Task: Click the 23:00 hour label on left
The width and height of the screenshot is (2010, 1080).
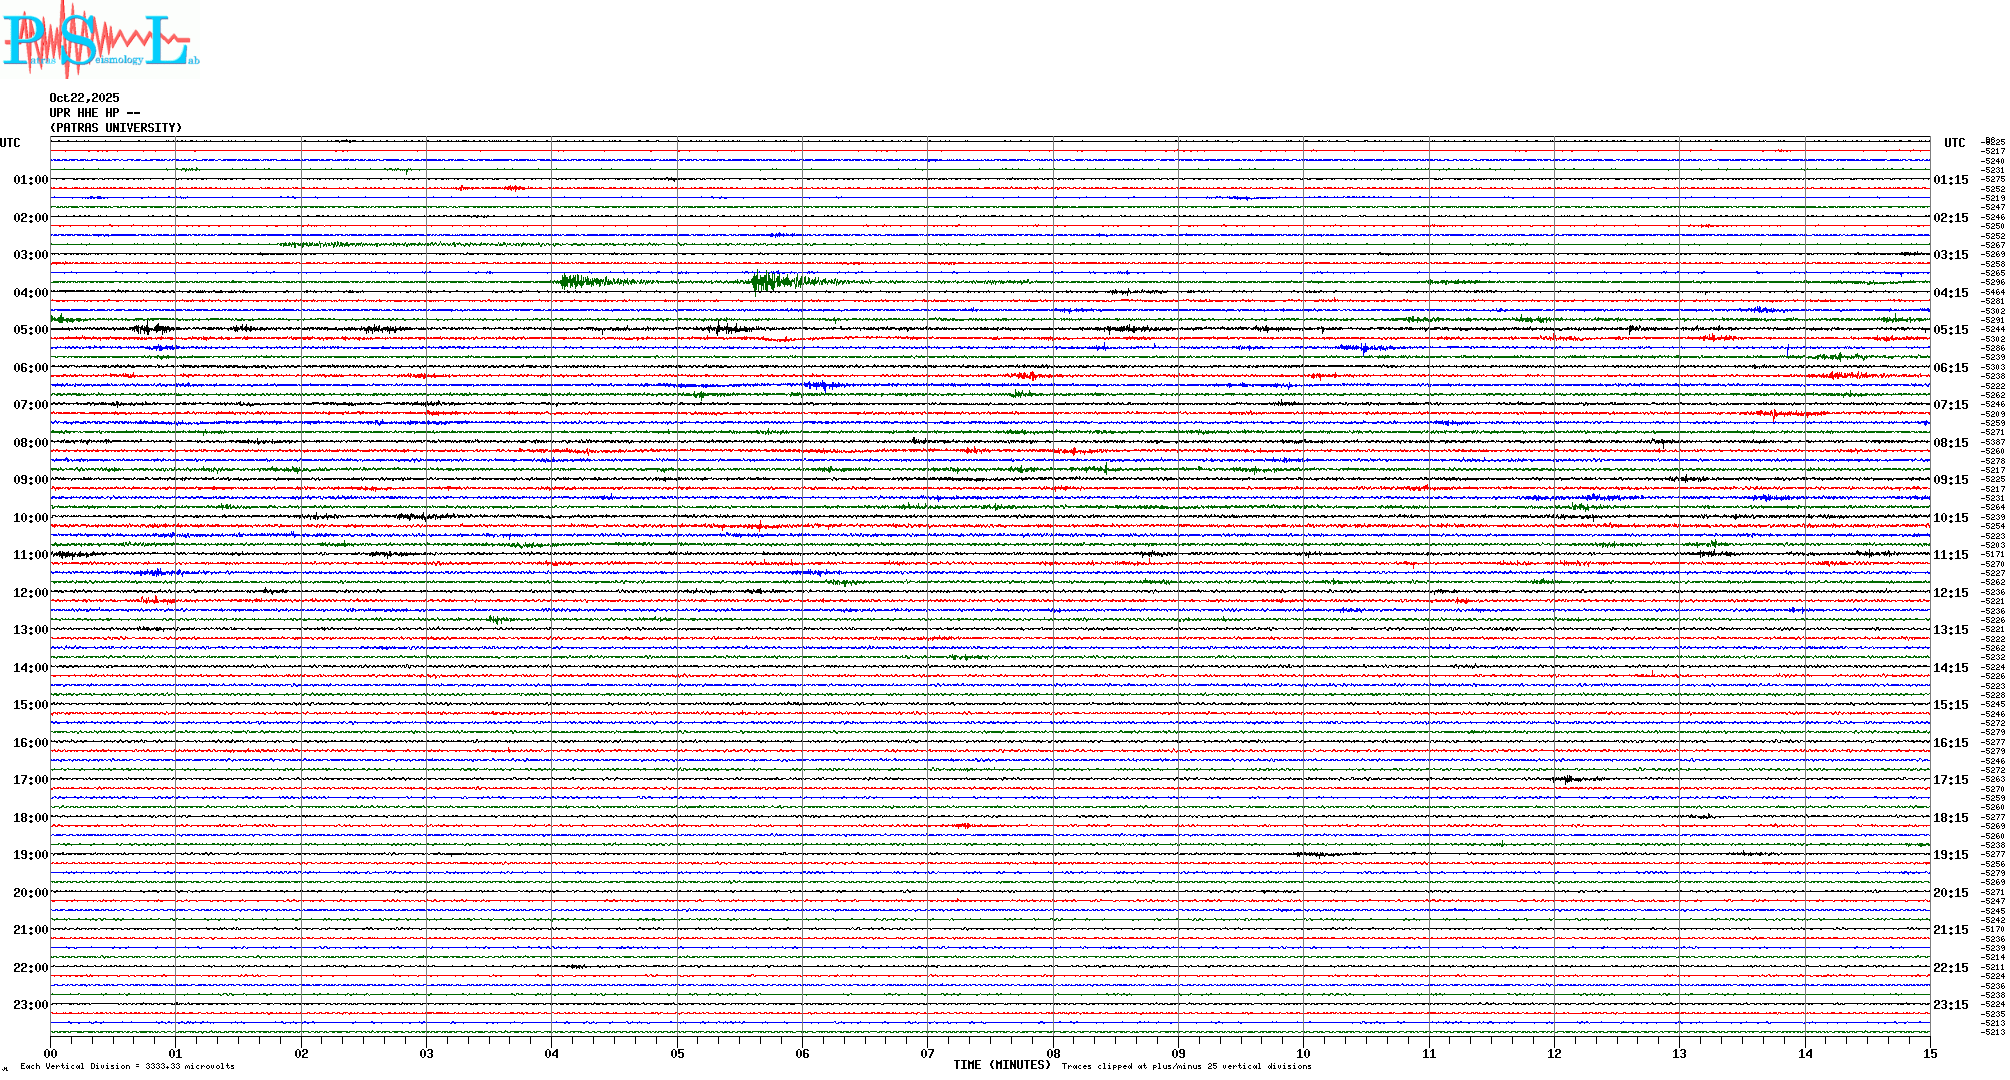Action: coord(30,1005)
